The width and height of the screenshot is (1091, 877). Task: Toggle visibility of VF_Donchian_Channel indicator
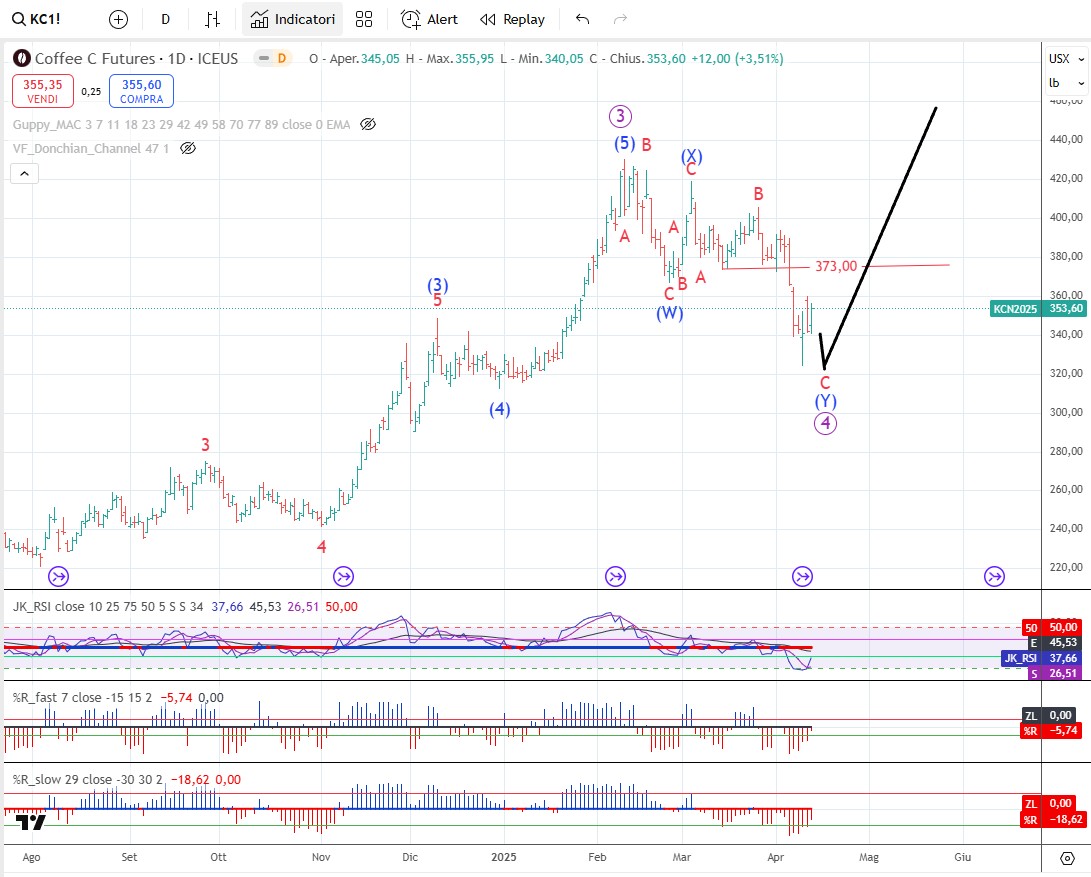tap(188, 148)
